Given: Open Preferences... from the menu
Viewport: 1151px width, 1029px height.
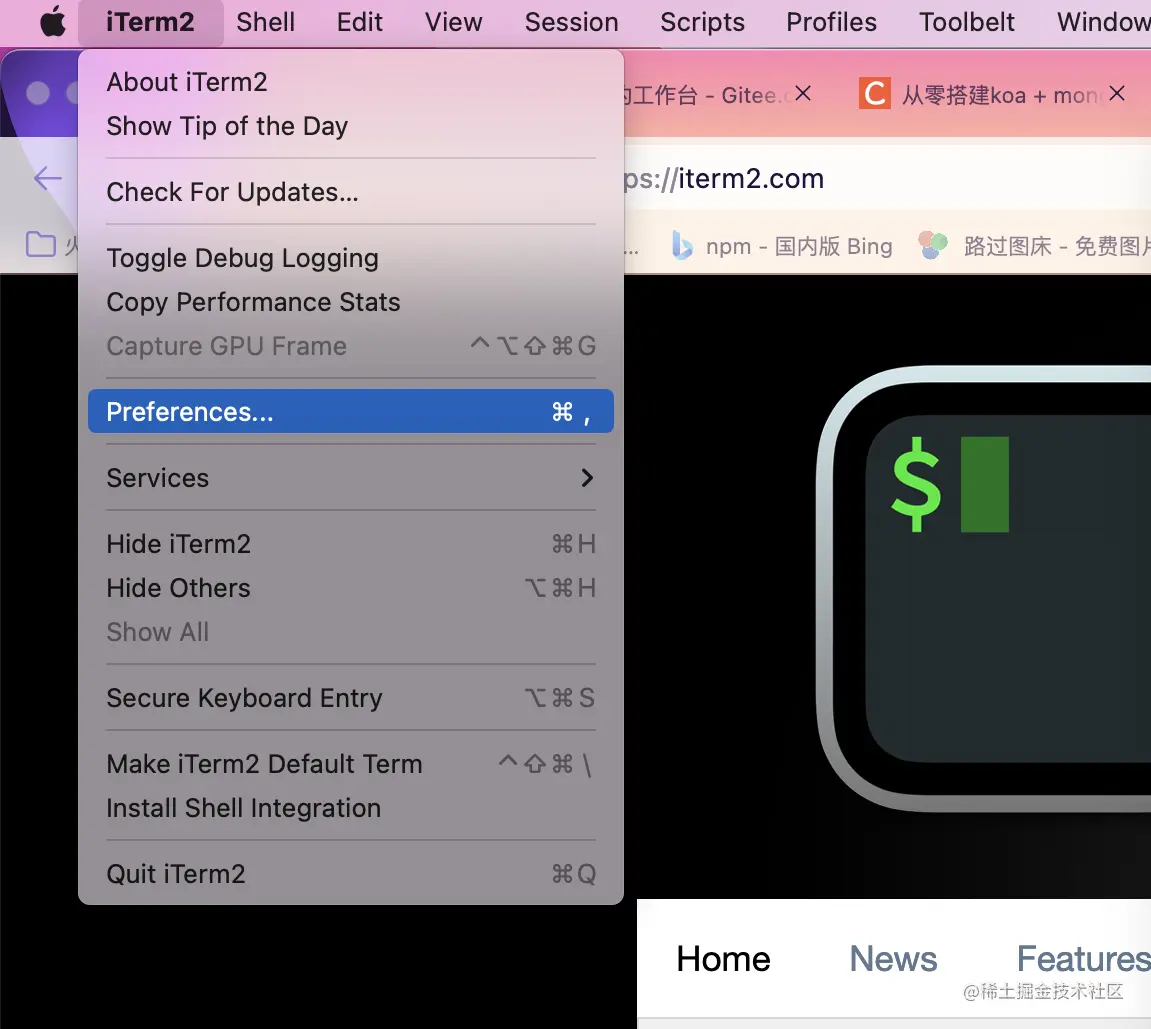Looking at the screenshot, I should [x=351, y=411].
